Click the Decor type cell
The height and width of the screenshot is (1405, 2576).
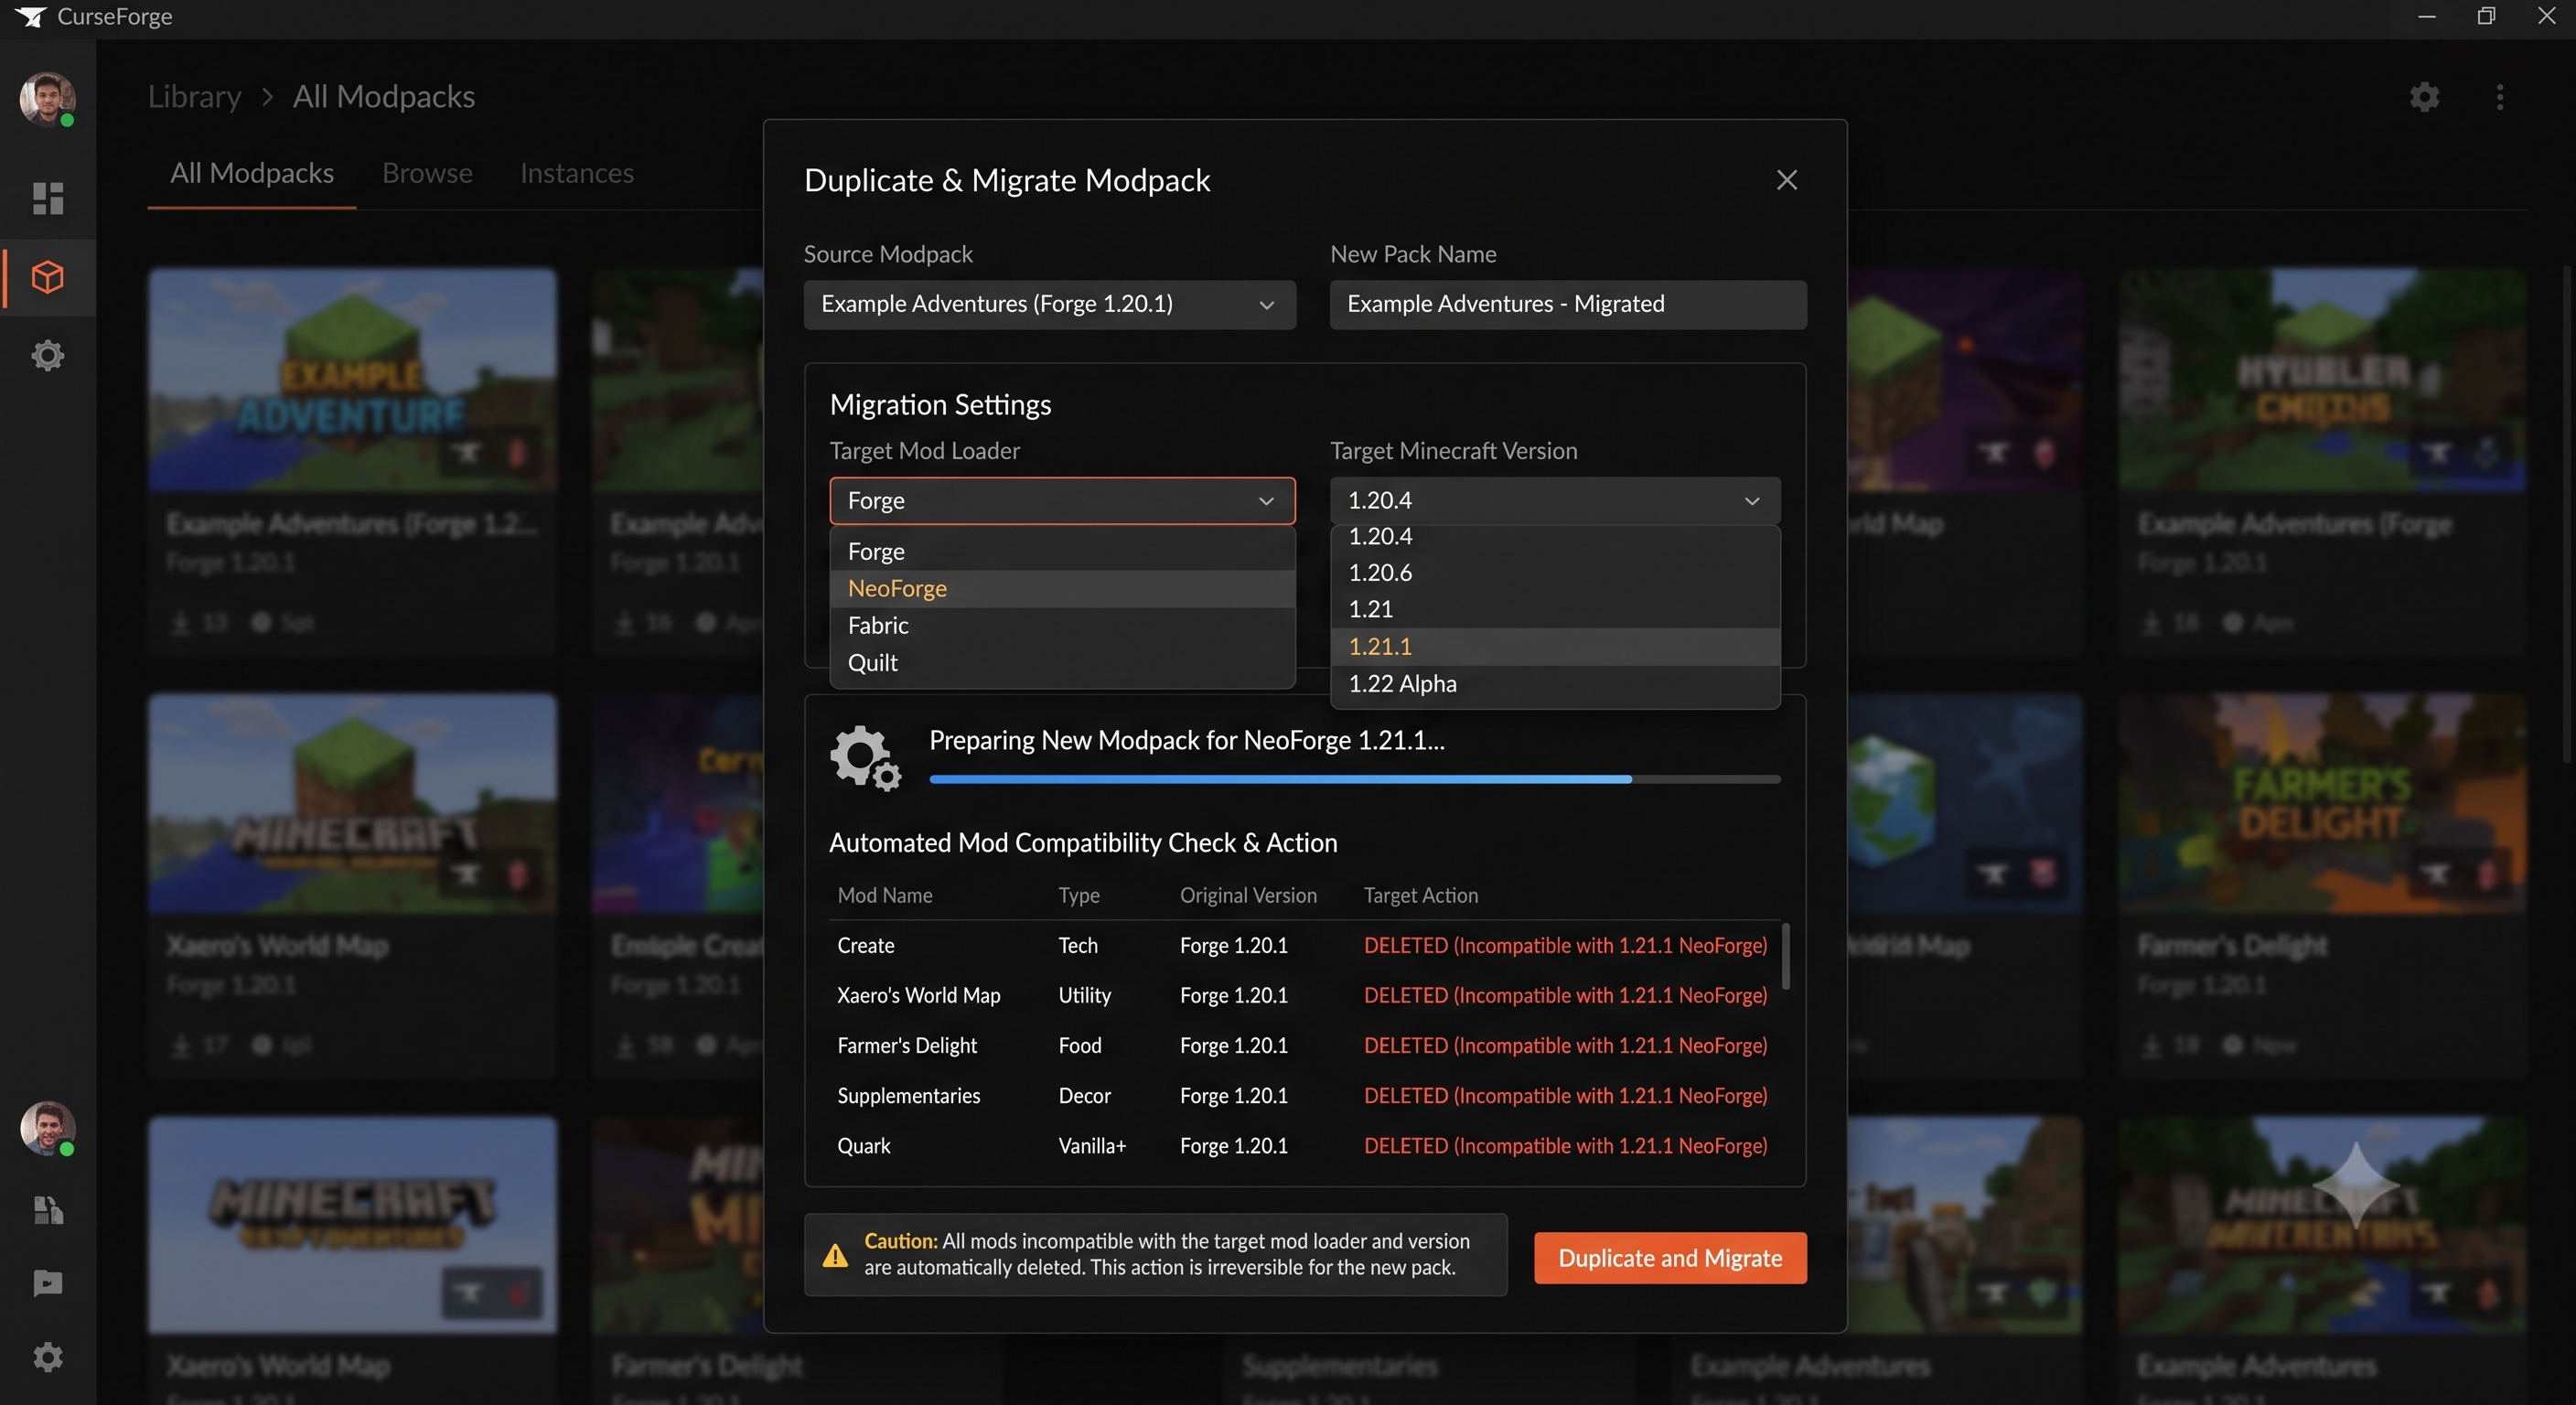(x=1085, y=1096)
